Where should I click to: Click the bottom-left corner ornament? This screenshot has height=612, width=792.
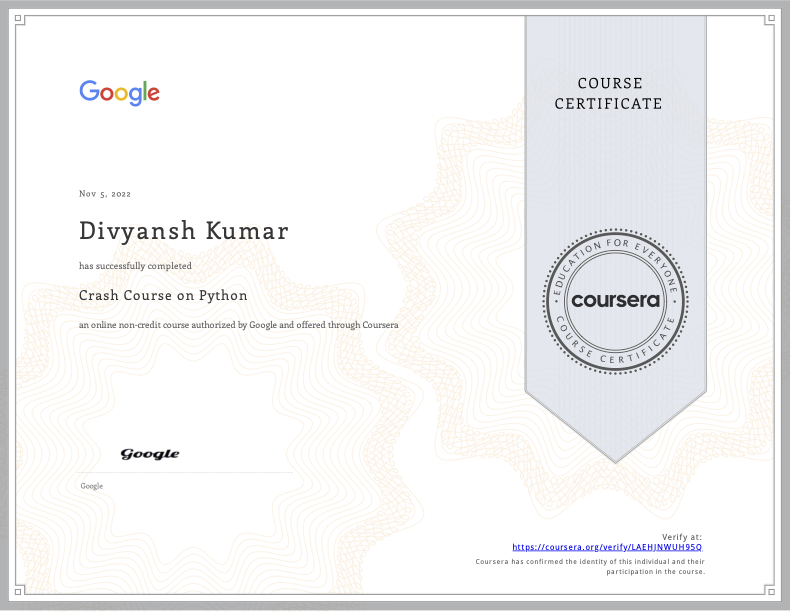coord(21,592)
